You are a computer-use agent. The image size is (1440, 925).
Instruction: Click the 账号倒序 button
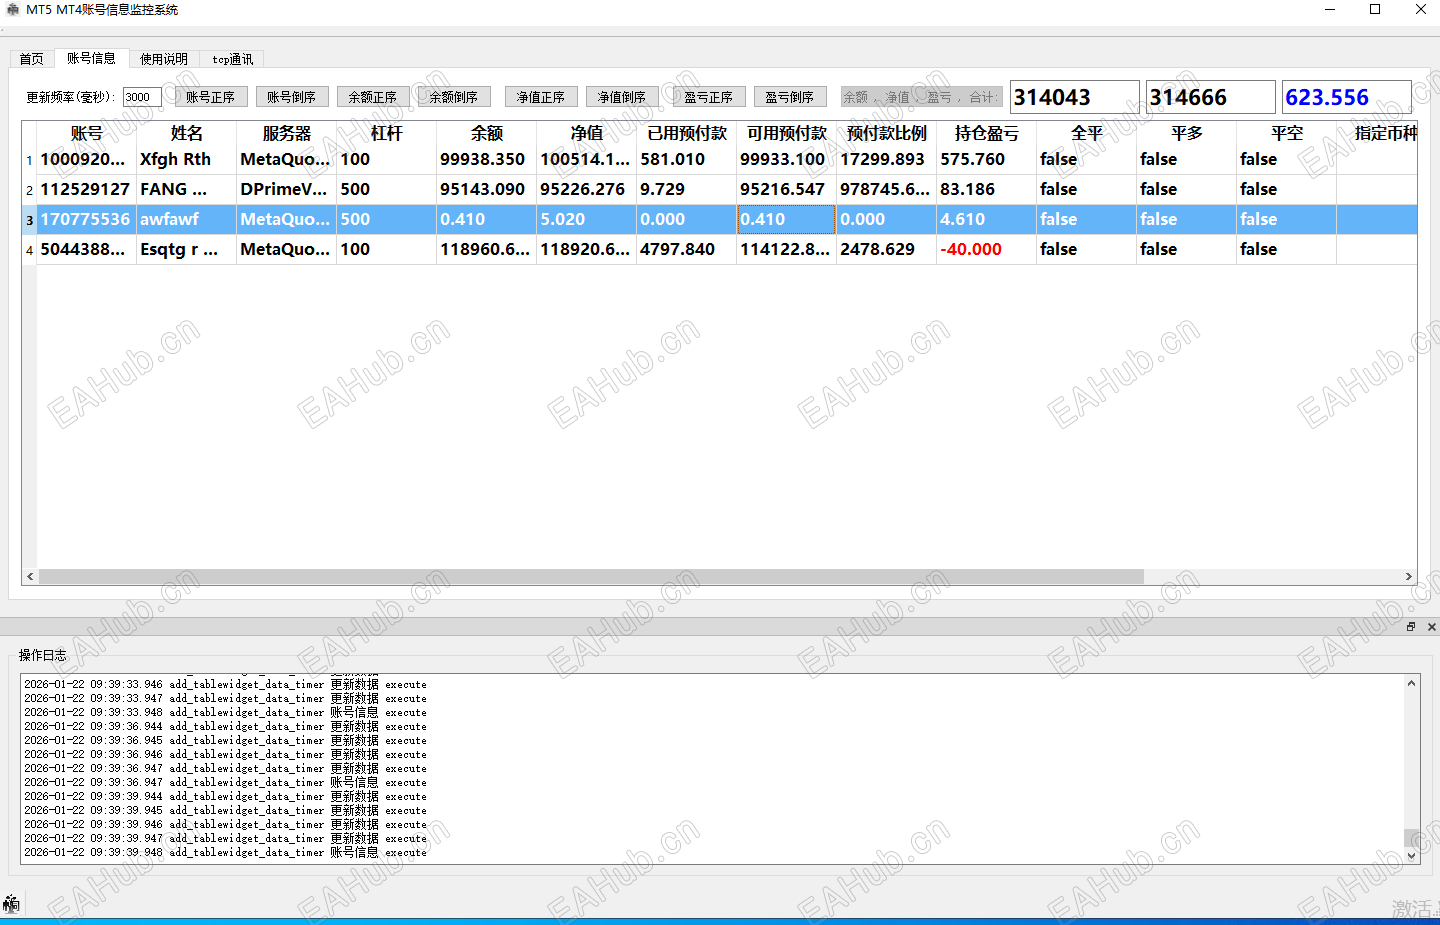pos(291,97)
